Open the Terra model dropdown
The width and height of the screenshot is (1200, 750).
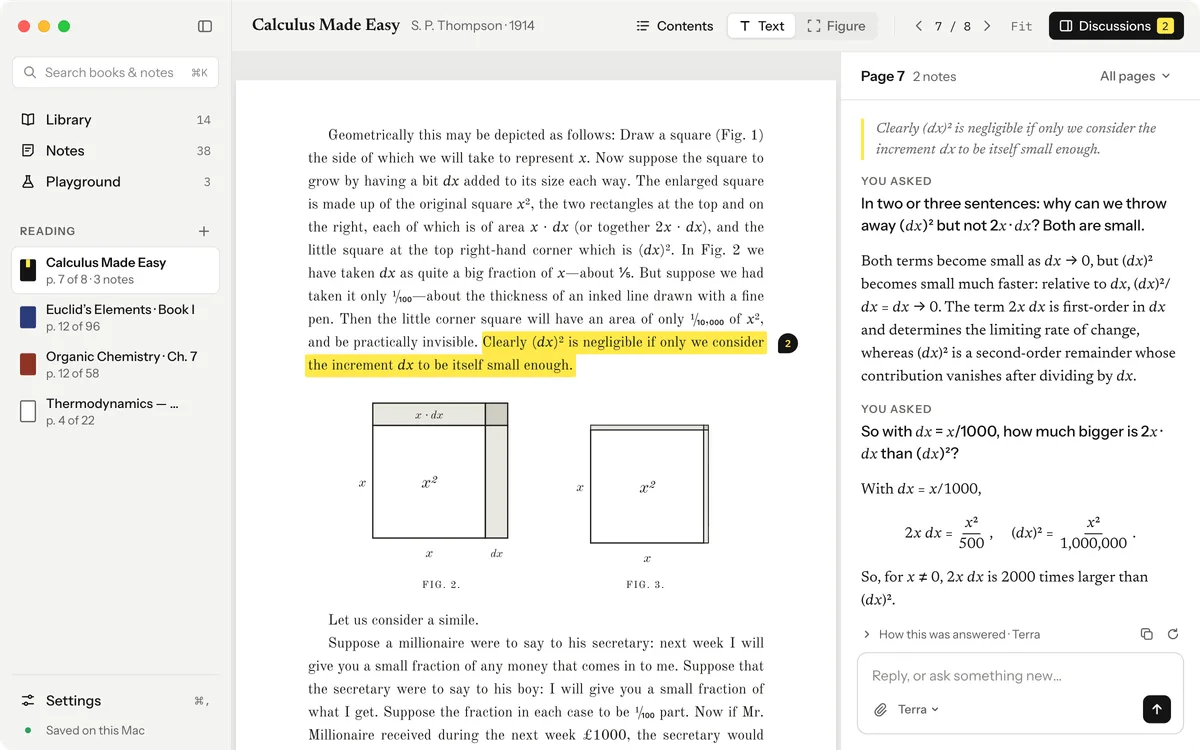(918, 709)
